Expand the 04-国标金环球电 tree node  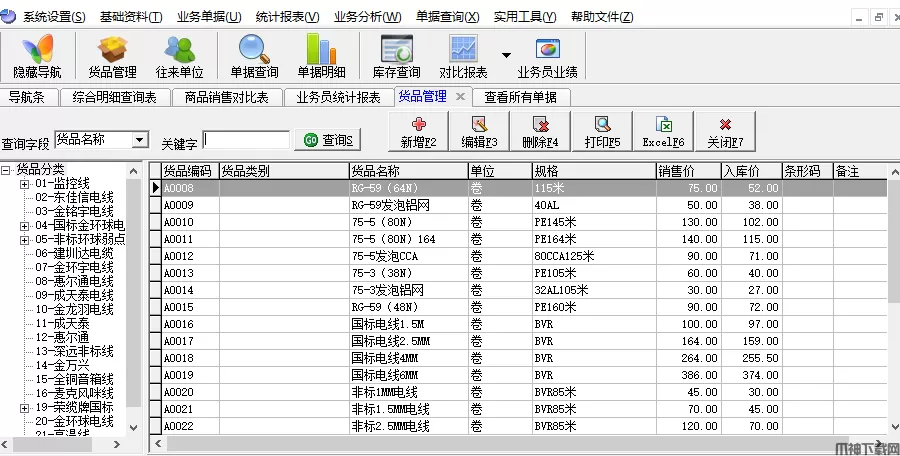[24, 226]
